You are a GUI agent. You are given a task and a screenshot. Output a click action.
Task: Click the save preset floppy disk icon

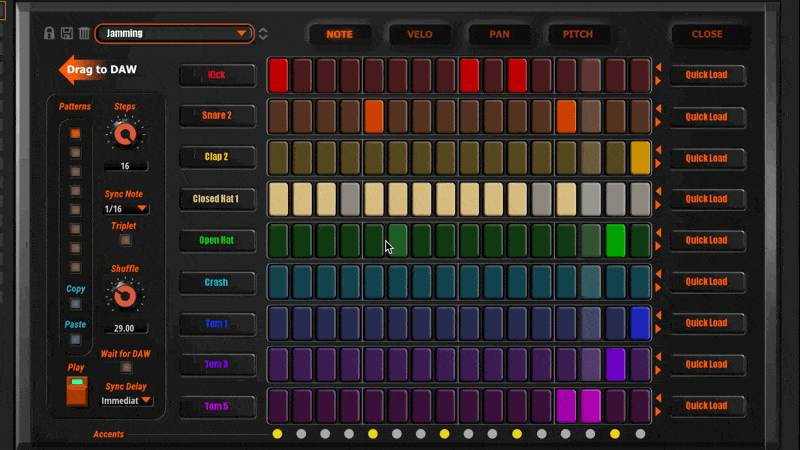point(66,34)
